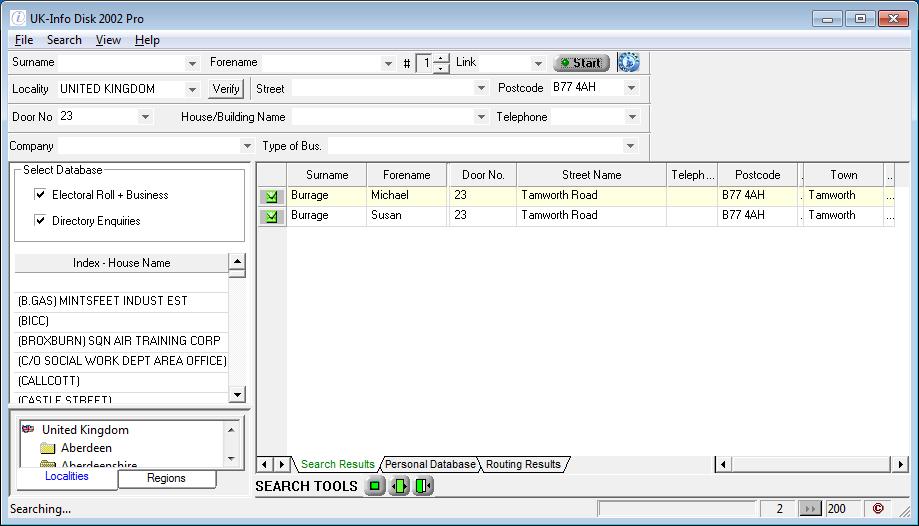The height and width of the screenshot is (526, 919).
Task: Click the blue clock icon beside Start
Action: coord(628,63)
